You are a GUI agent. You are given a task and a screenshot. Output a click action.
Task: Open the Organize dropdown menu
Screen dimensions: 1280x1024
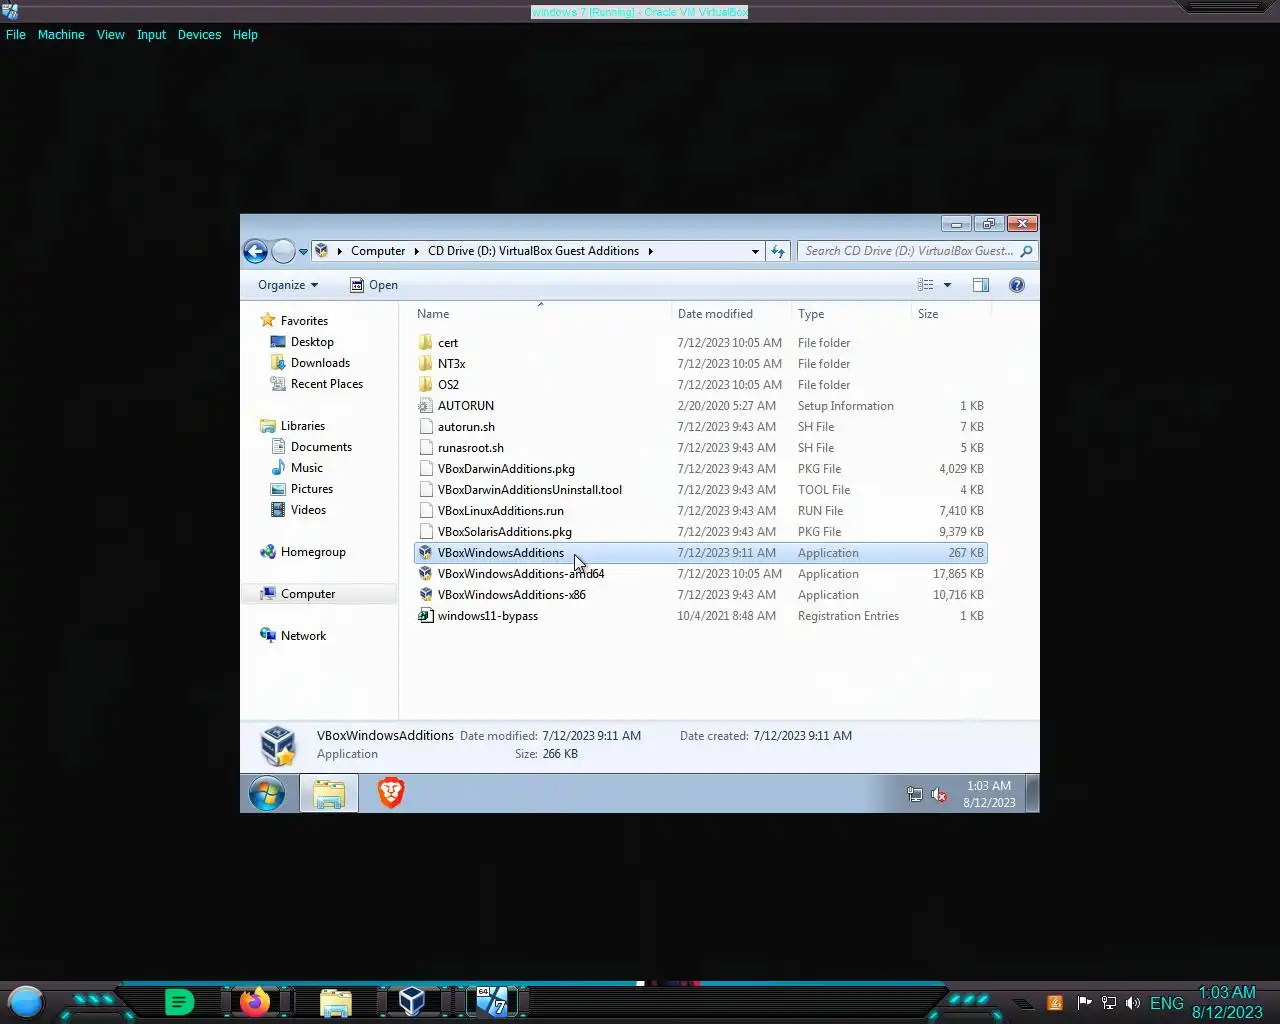tap(288, 285)
